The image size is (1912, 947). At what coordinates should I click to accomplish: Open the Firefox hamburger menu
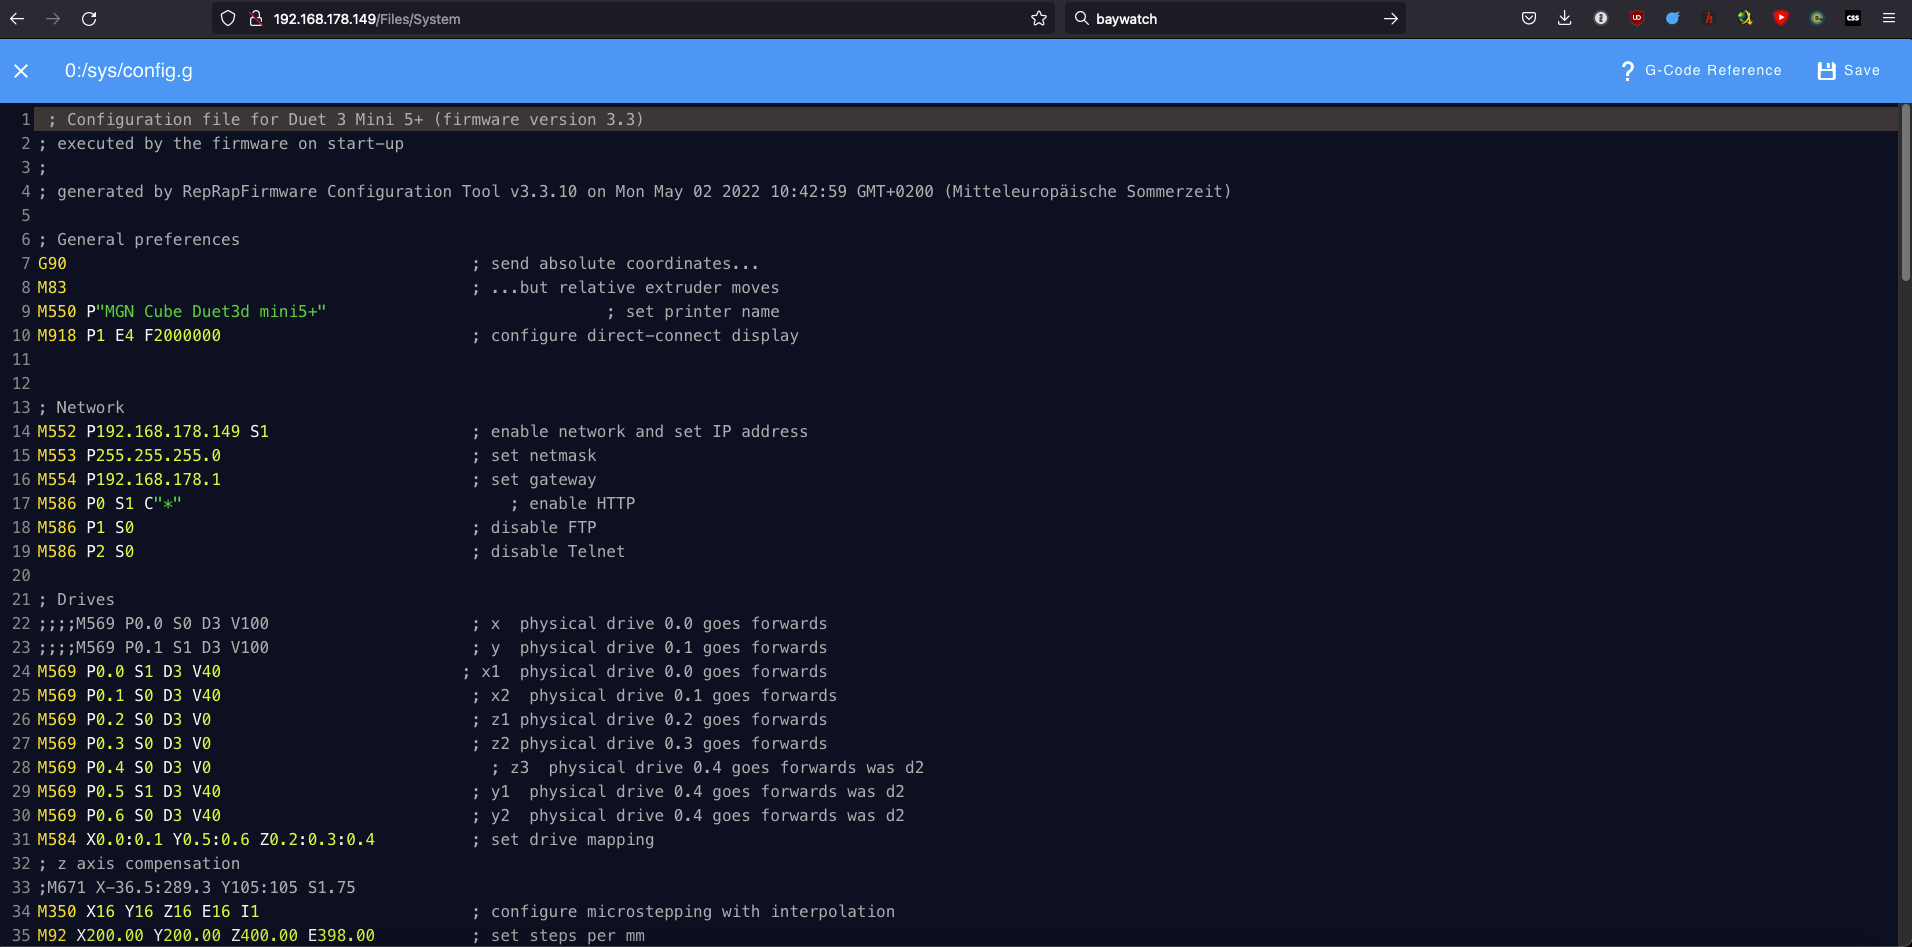[1889, 18]
